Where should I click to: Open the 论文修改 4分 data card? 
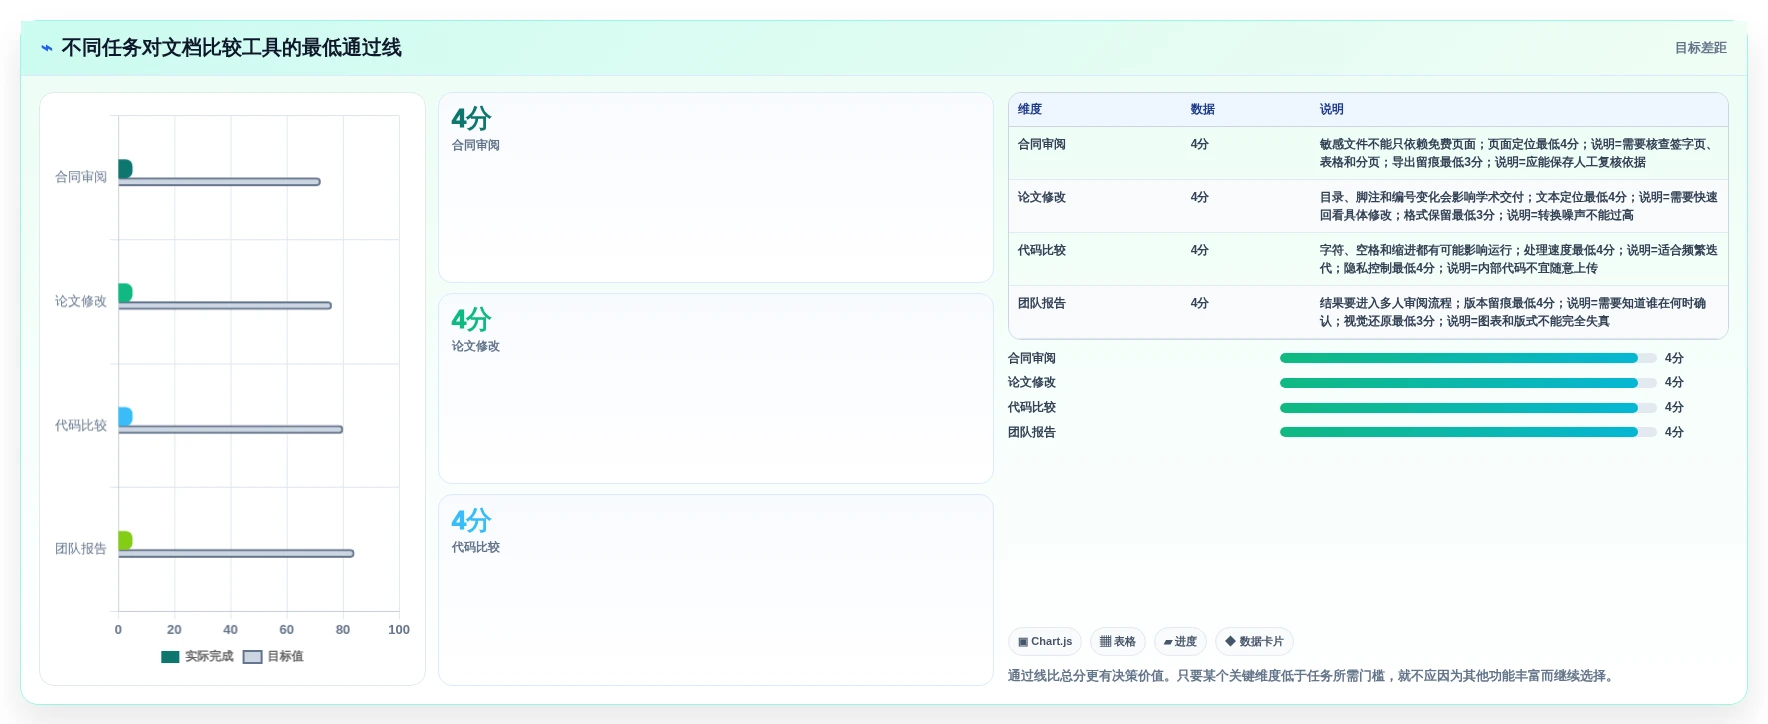(x=716, y=389)
